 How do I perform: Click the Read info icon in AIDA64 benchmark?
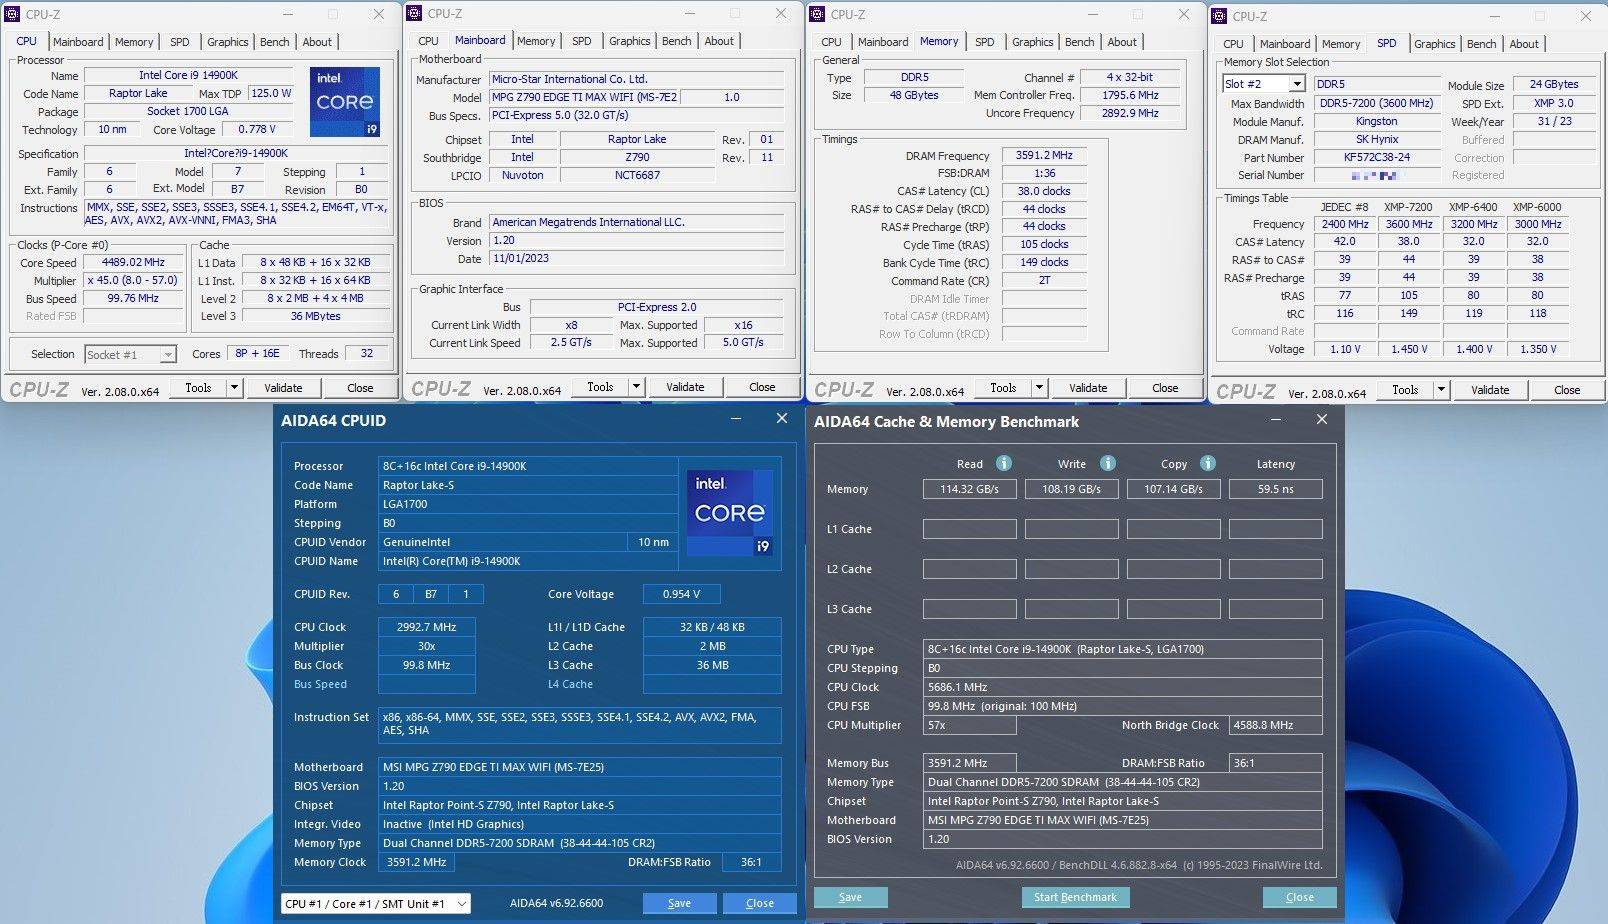tap(1003, 463)
